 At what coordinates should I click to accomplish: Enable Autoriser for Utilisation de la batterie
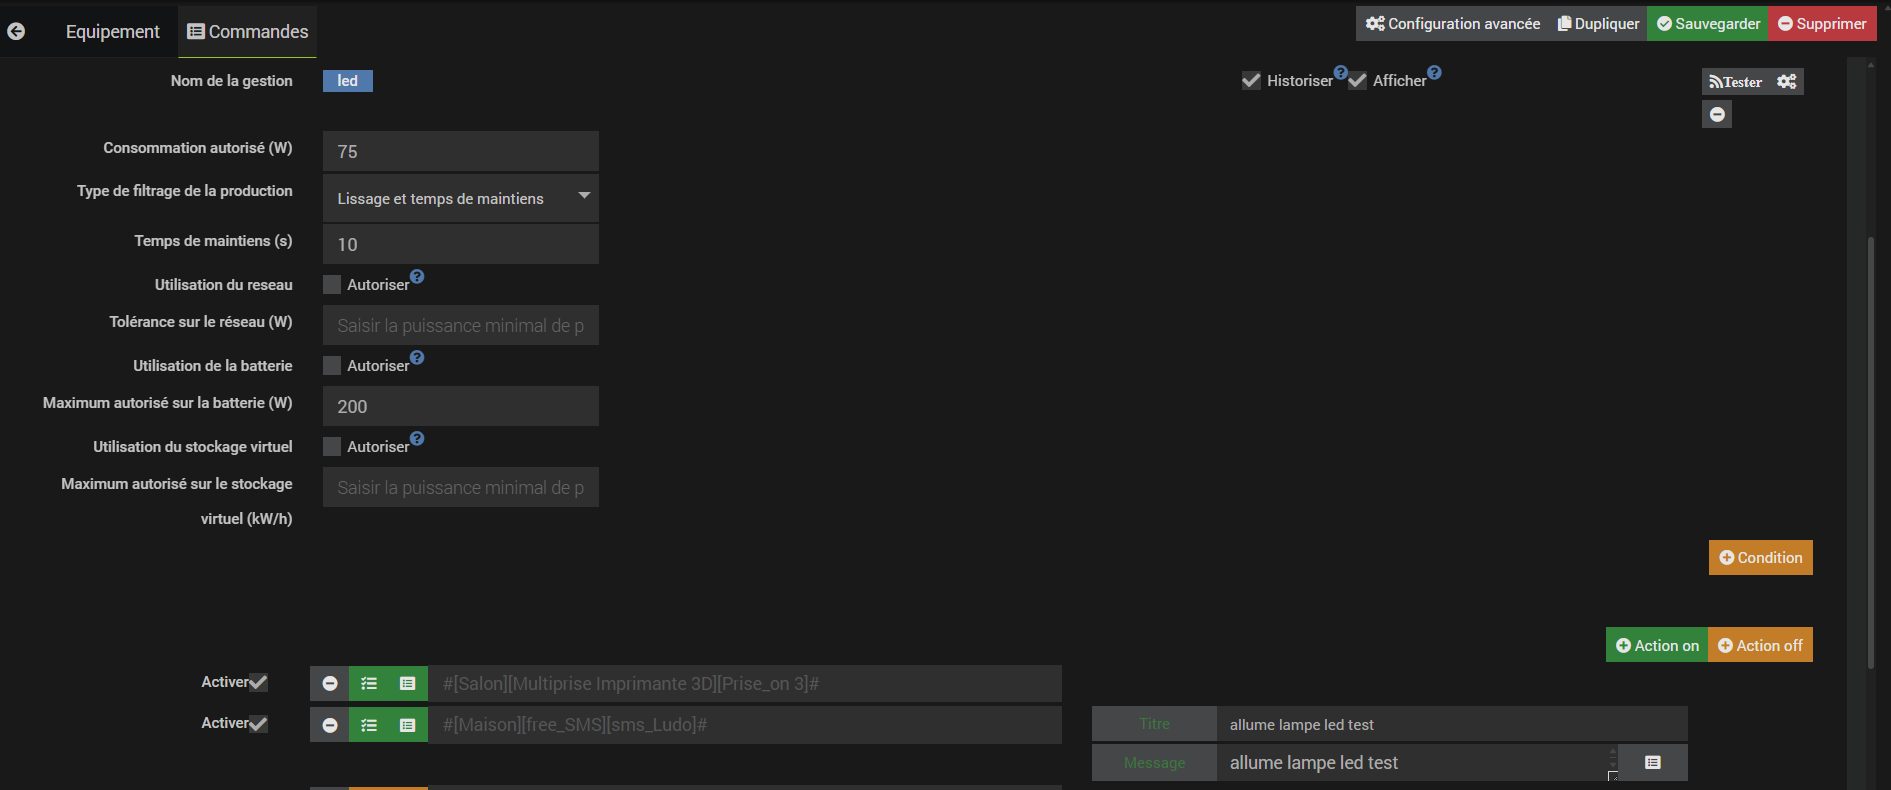coord(332,366)
